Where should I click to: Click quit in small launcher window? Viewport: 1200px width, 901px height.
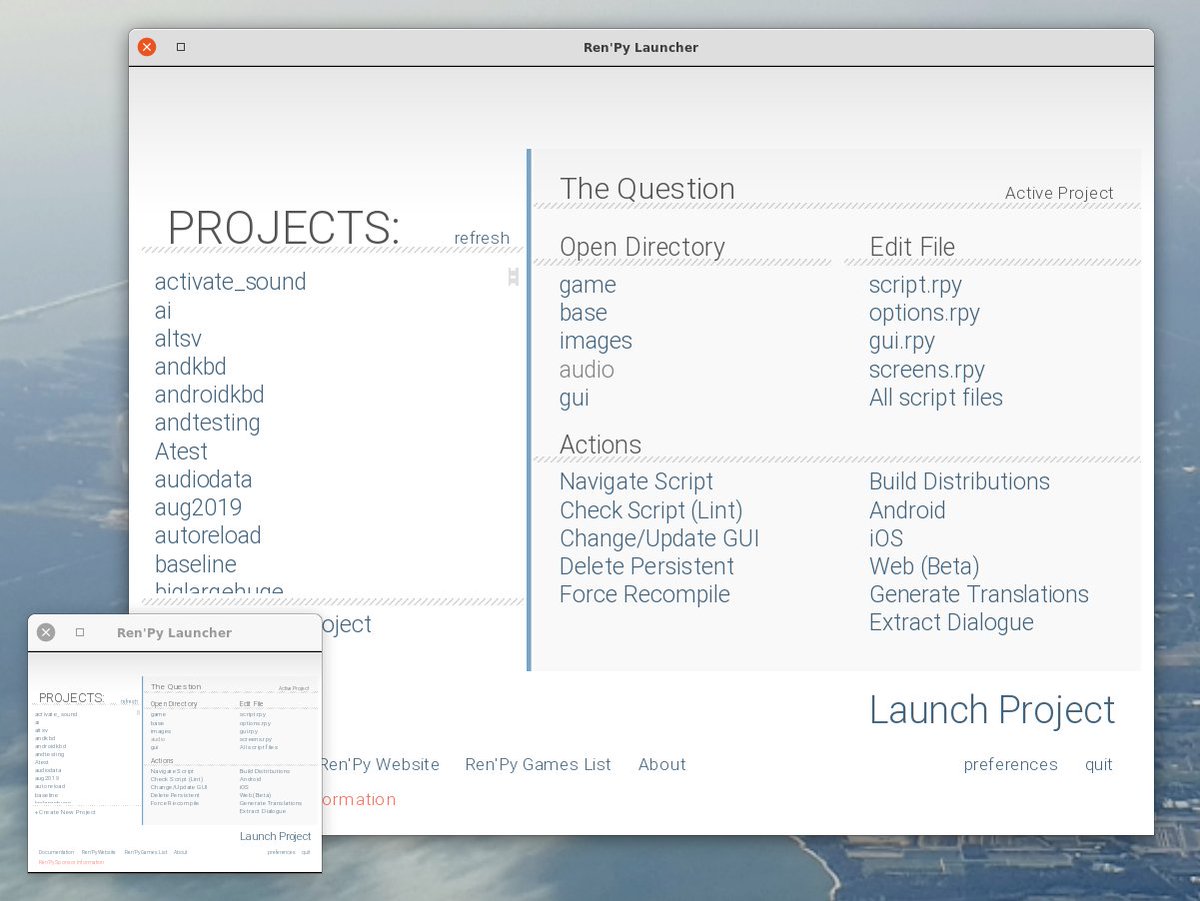click(306, 852)
